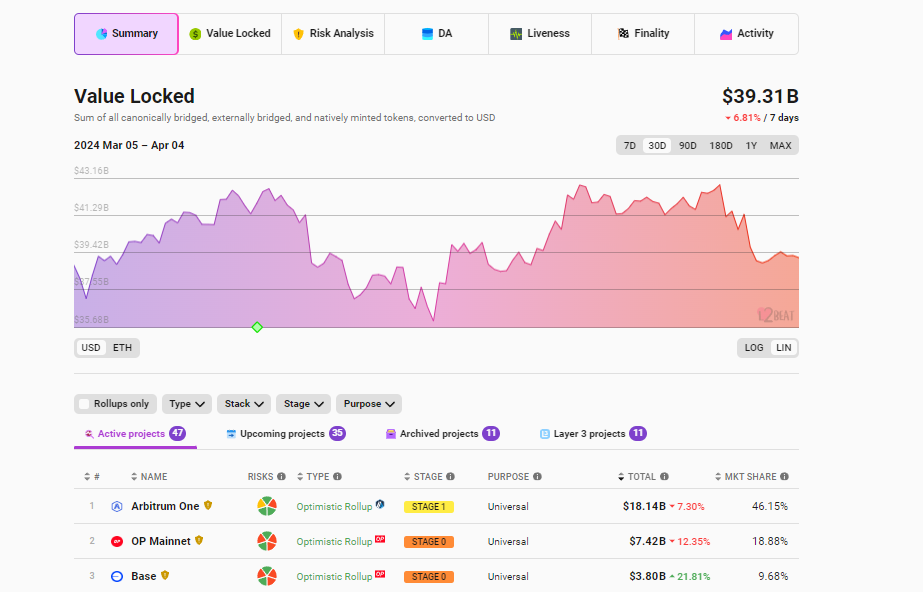Click the STAGE 0 badge for Base

point(429,577)
